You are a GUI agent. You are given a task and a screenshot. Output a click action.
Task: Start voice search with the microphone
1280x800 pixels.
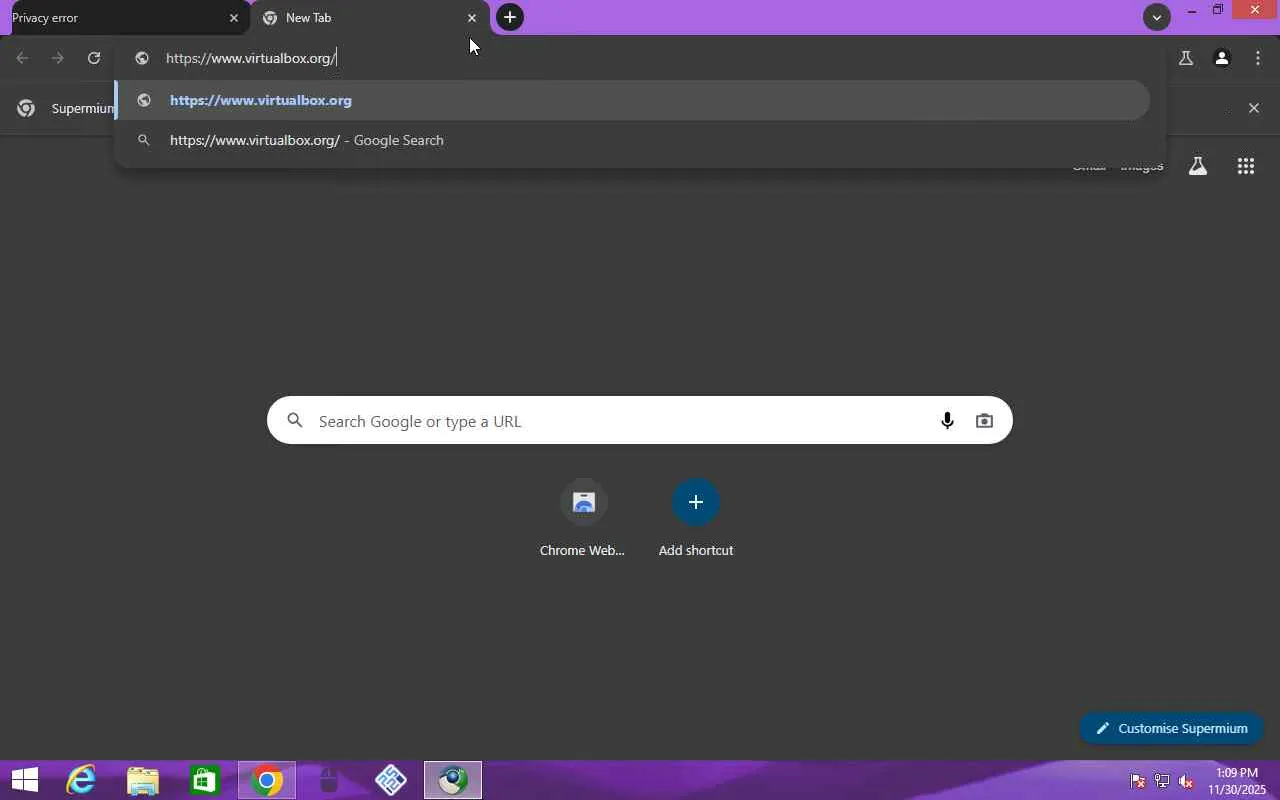click(947, 421)
